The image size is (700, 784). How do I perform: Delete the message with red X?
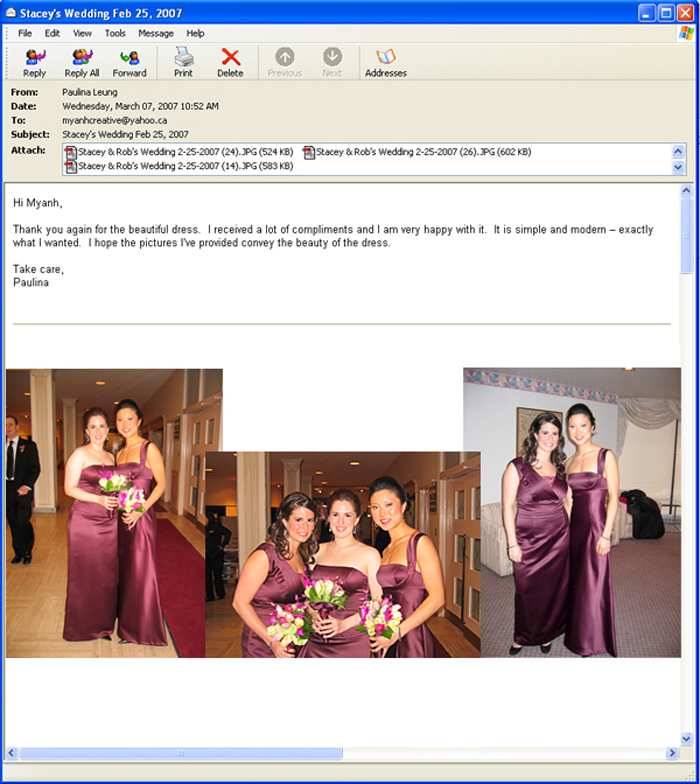pos(230,57)
